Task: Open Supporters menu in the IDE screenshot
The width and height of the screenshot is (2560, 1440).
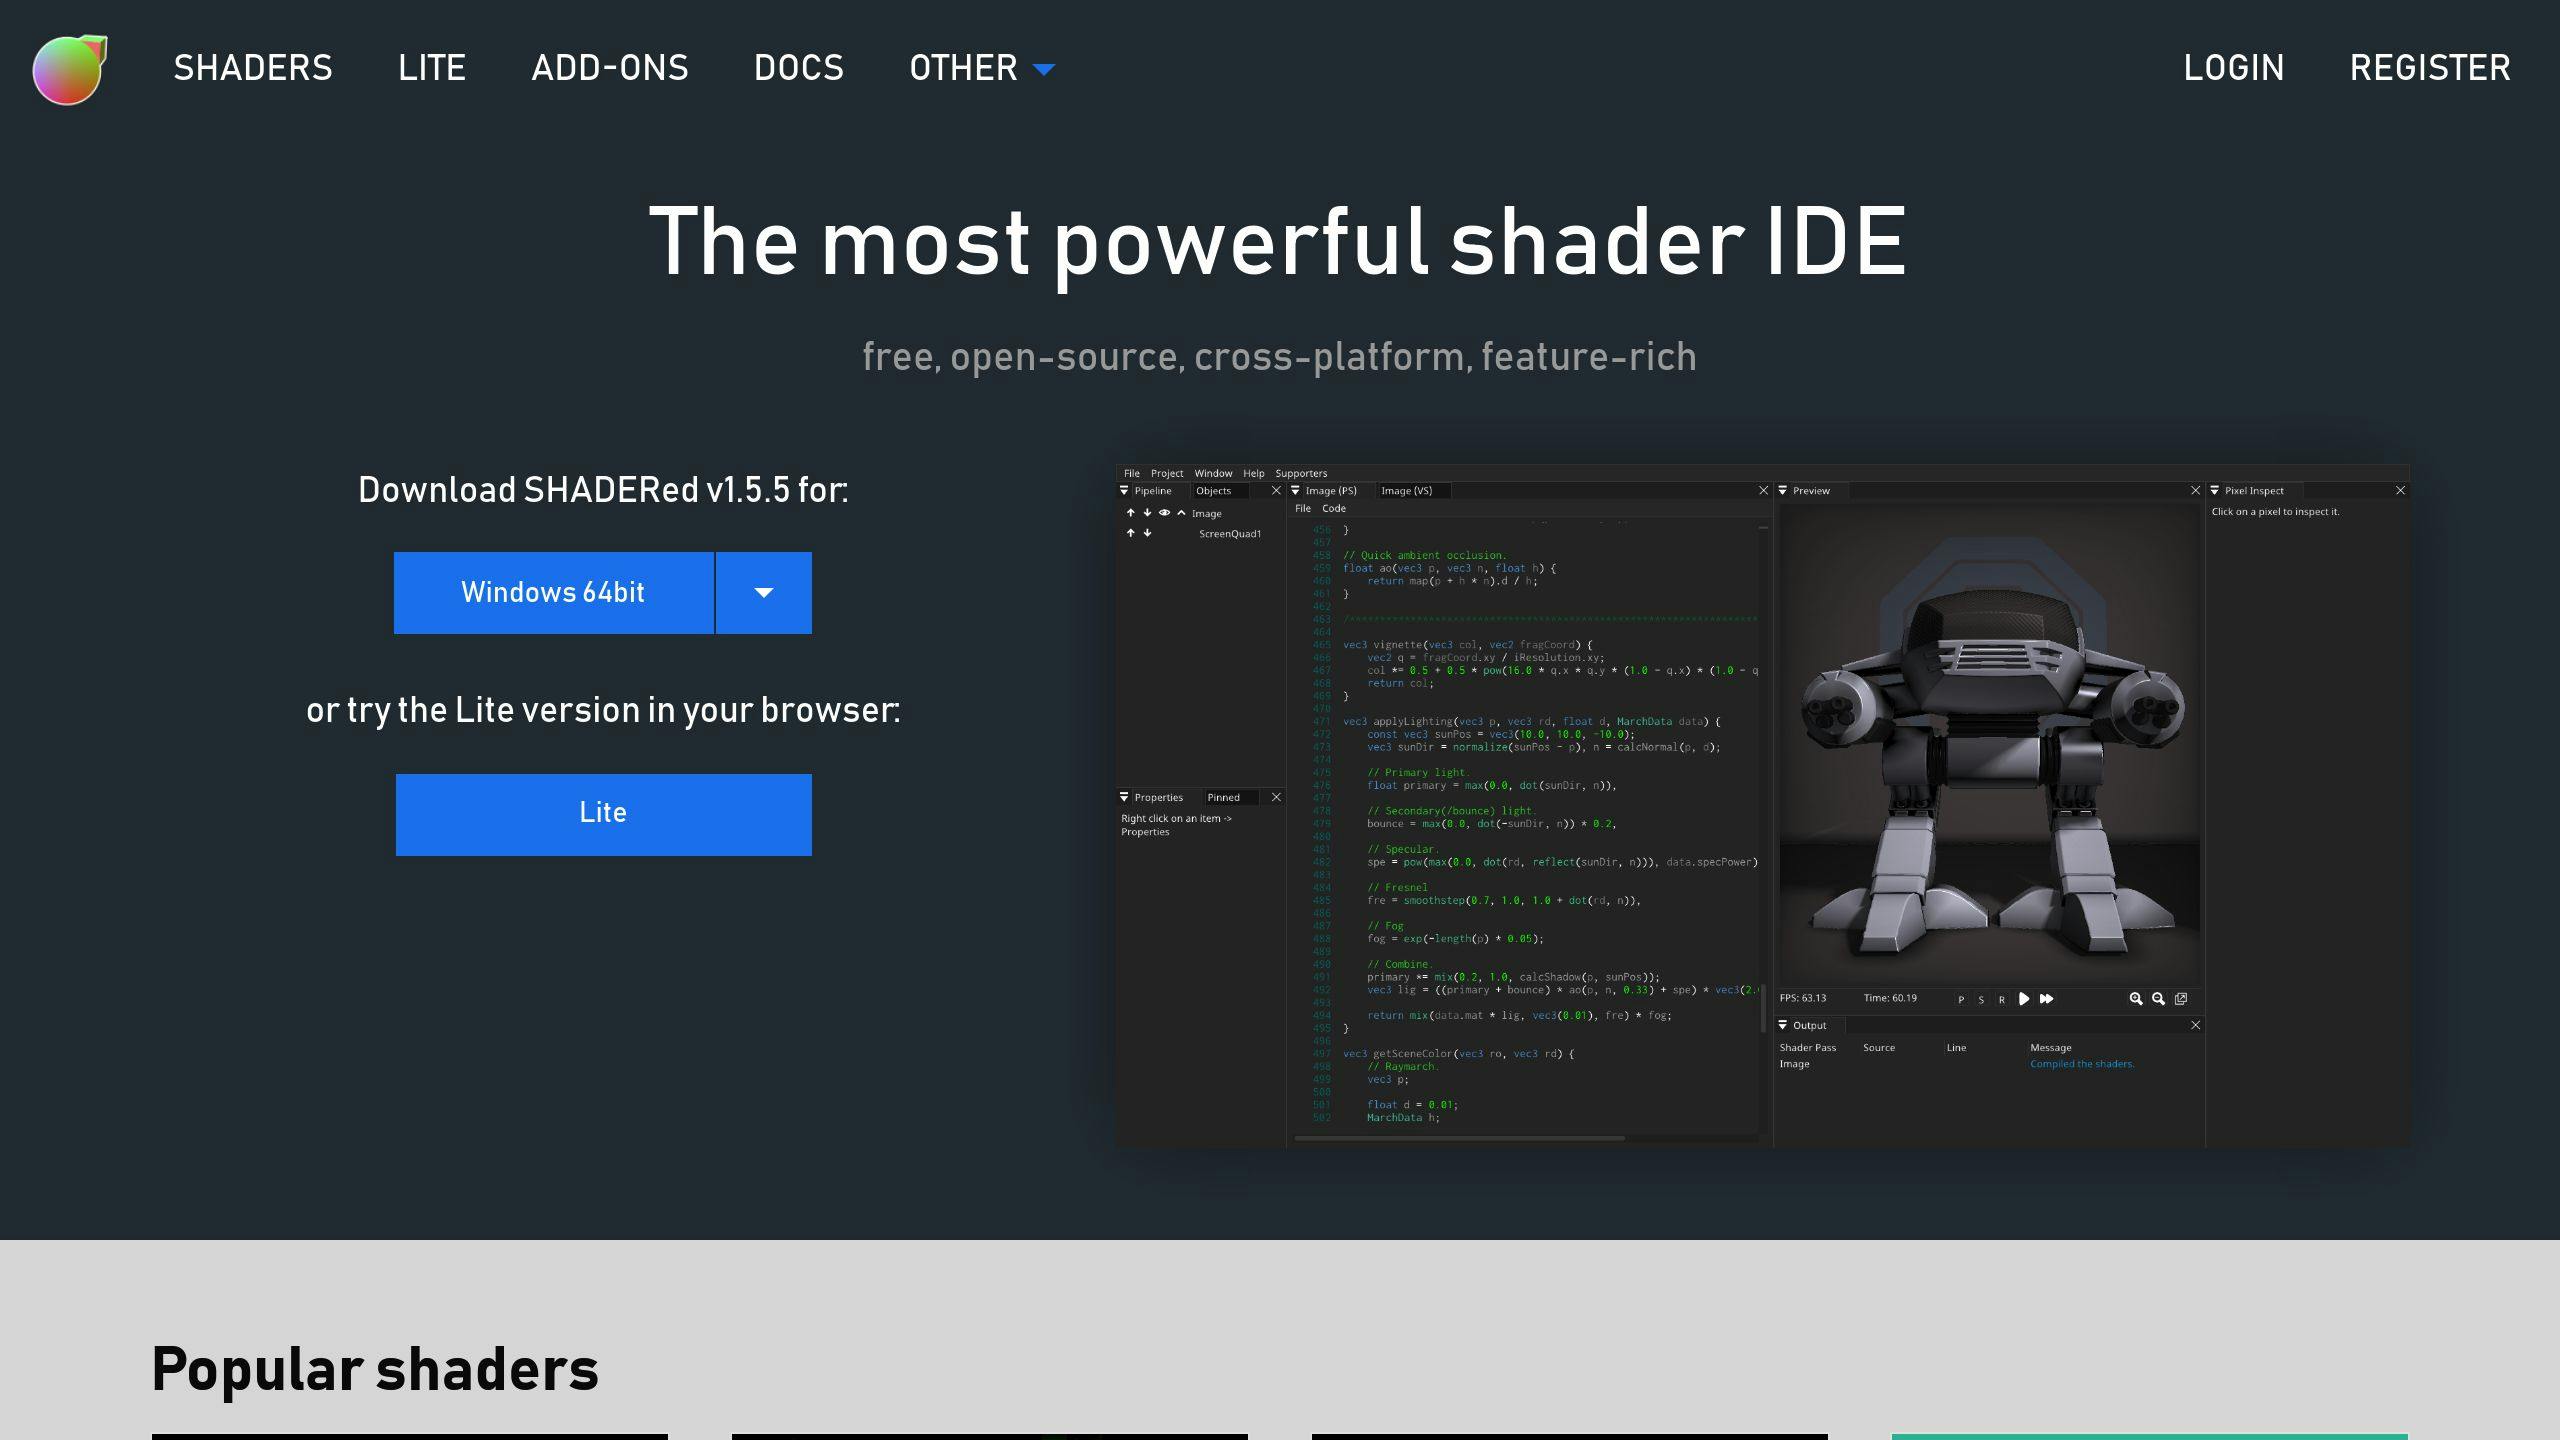Action: tap(1301, 474)
